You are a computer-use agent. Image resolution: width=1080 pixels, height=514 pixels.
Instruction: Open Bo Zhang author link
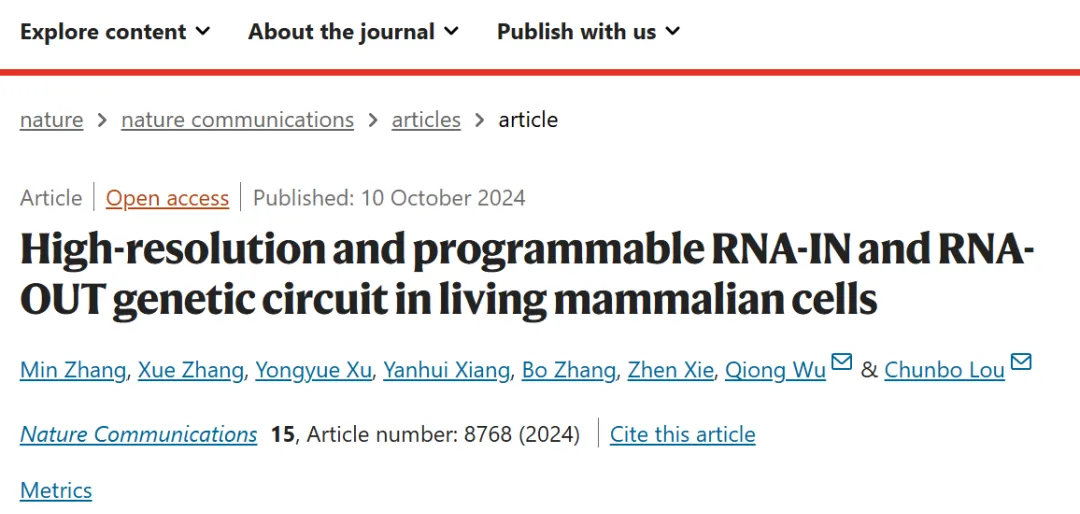[x=568, y=371]
